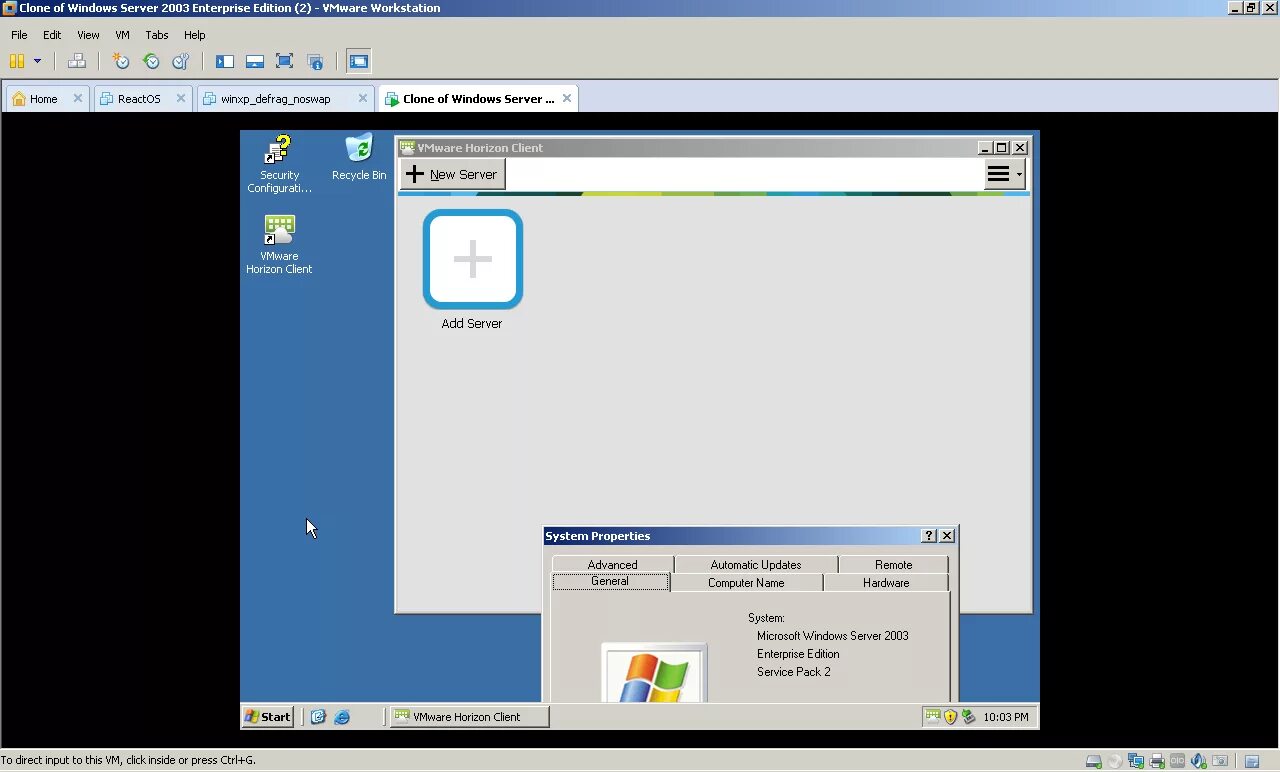
Task: Launch Internet Explorer from quick launch
Action: click(342, 717)
